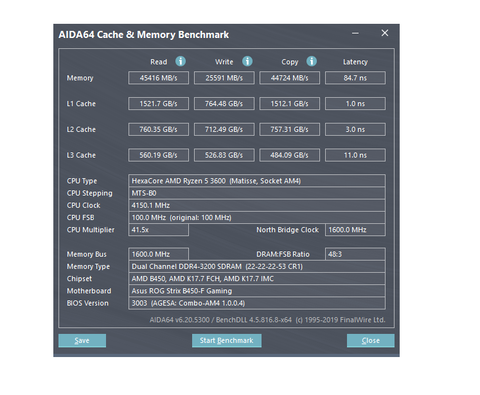Select L1 Cache copy 1512.1 GB/s
Image resolution: width=480 pixels, height=395 pixels.
[289, 104]
